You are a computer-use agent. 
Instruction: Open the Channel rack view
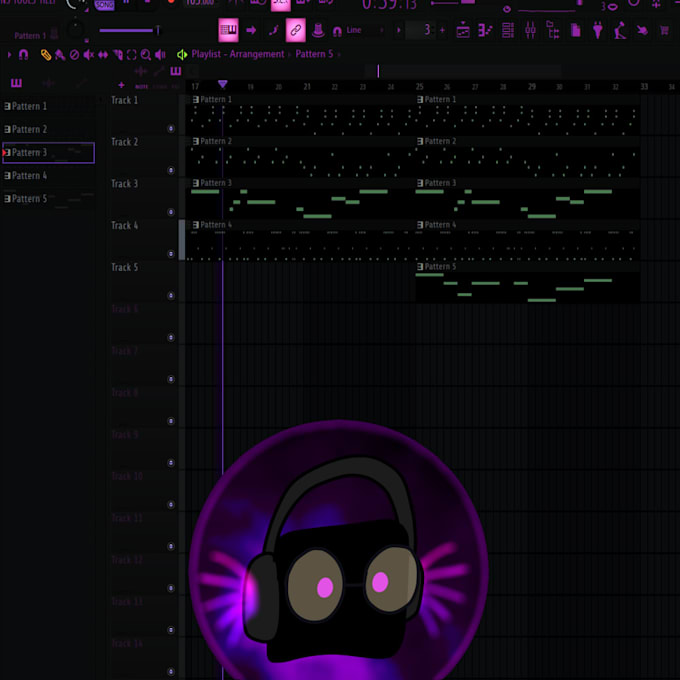tap(508, 30)
